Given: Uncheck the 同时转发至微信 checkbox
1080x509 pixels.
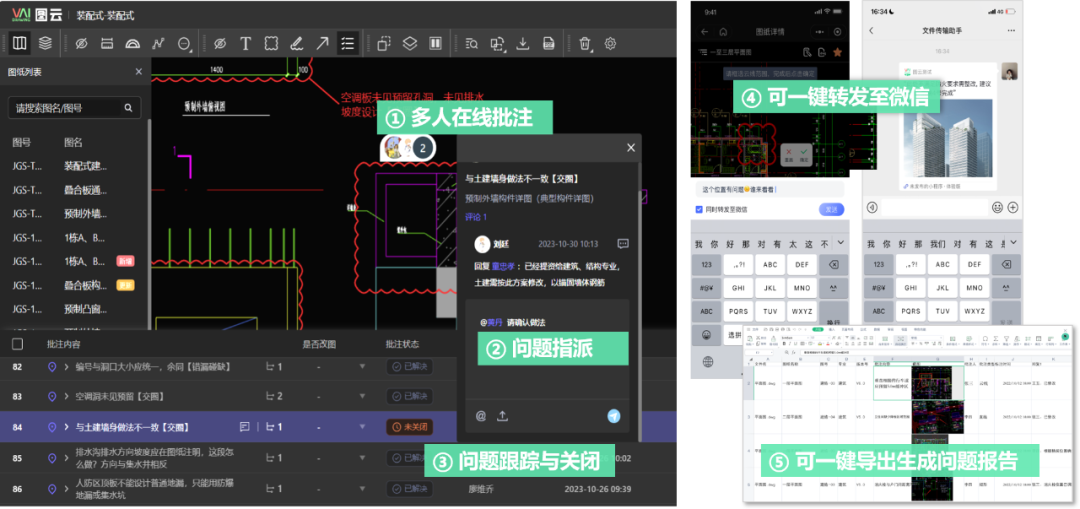Looking at the screenshot, I should tap(698, 209).
